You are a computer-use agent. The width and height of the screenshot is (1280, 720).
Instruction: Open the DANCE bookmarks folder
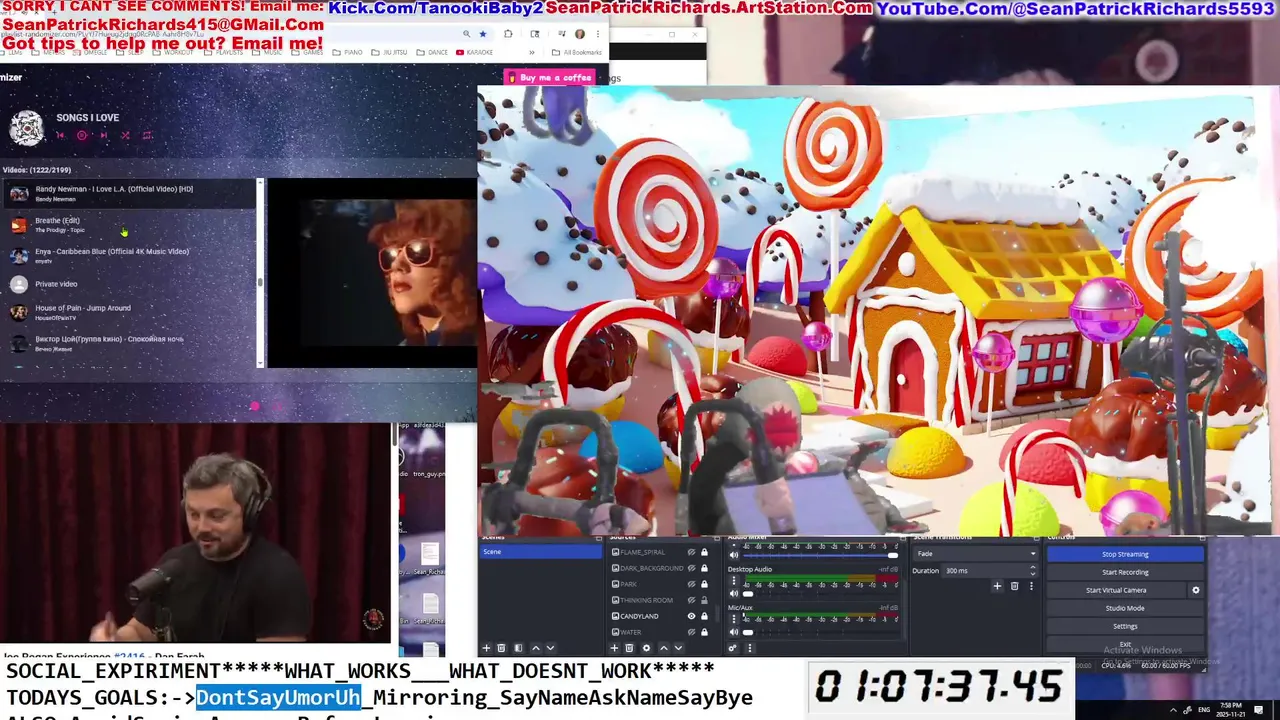pyautogui.click(x=432, y=52)
